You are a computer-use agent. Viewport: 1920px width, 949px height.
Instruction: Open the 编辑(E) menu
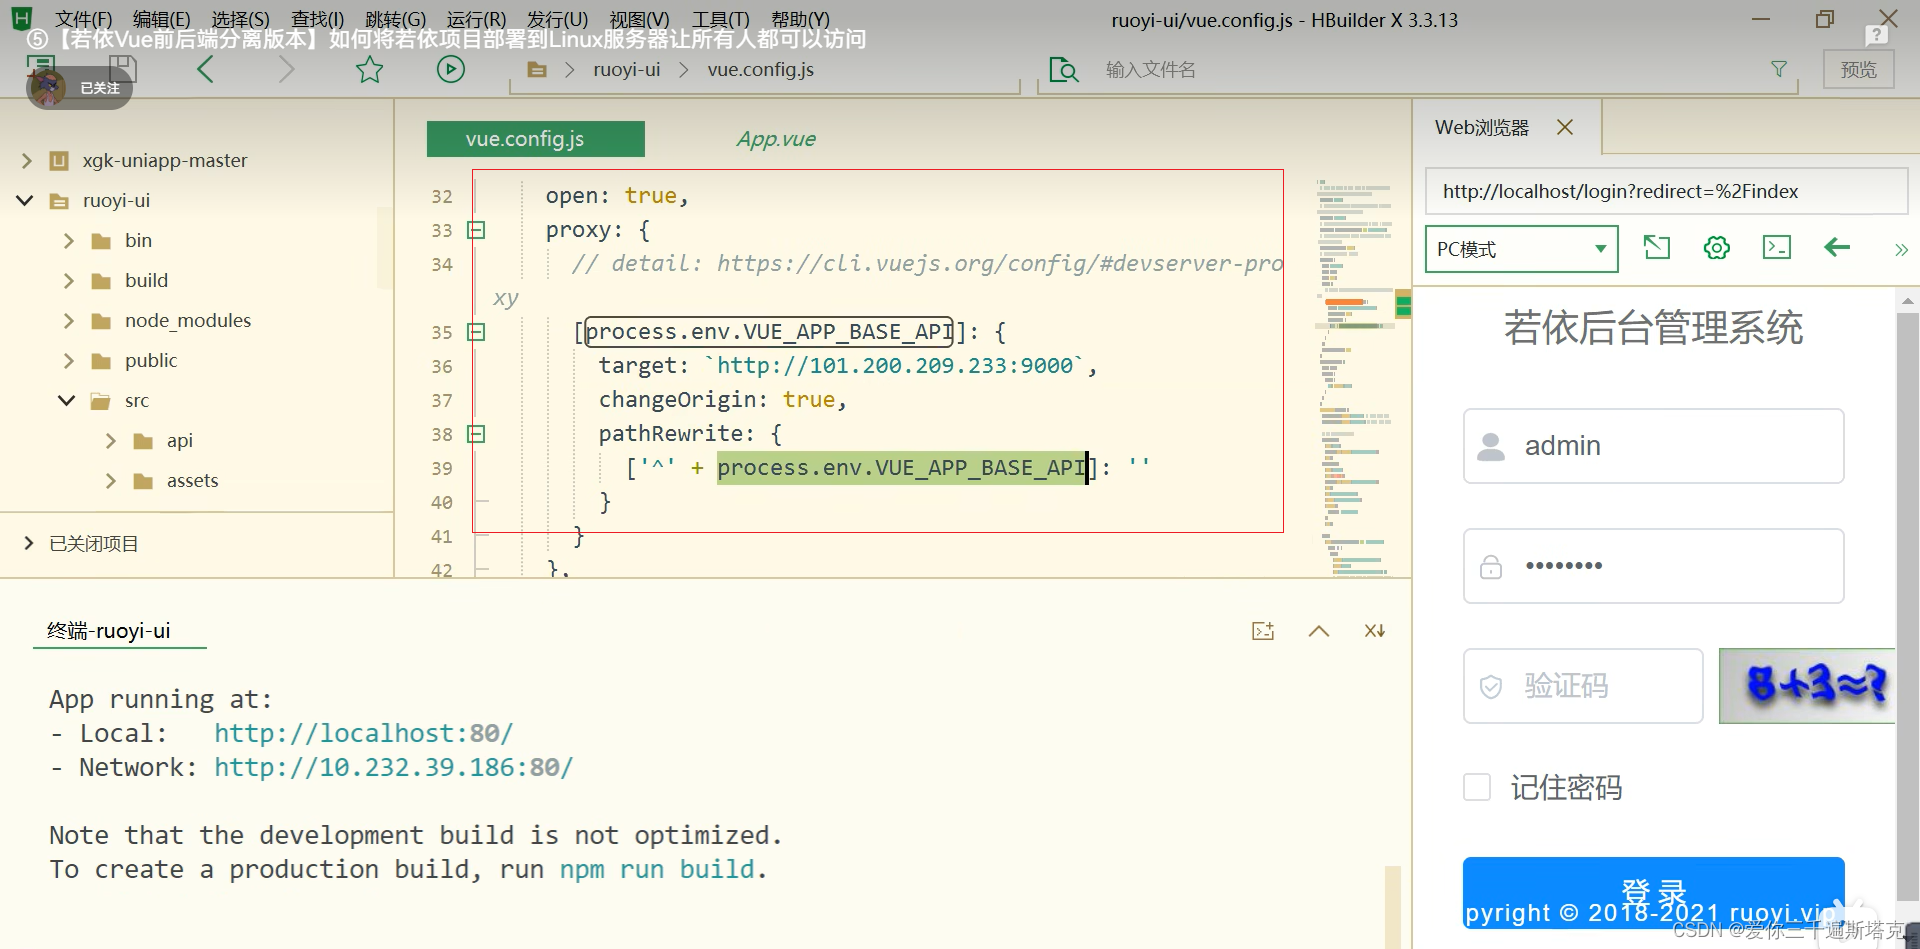(161, 19)
